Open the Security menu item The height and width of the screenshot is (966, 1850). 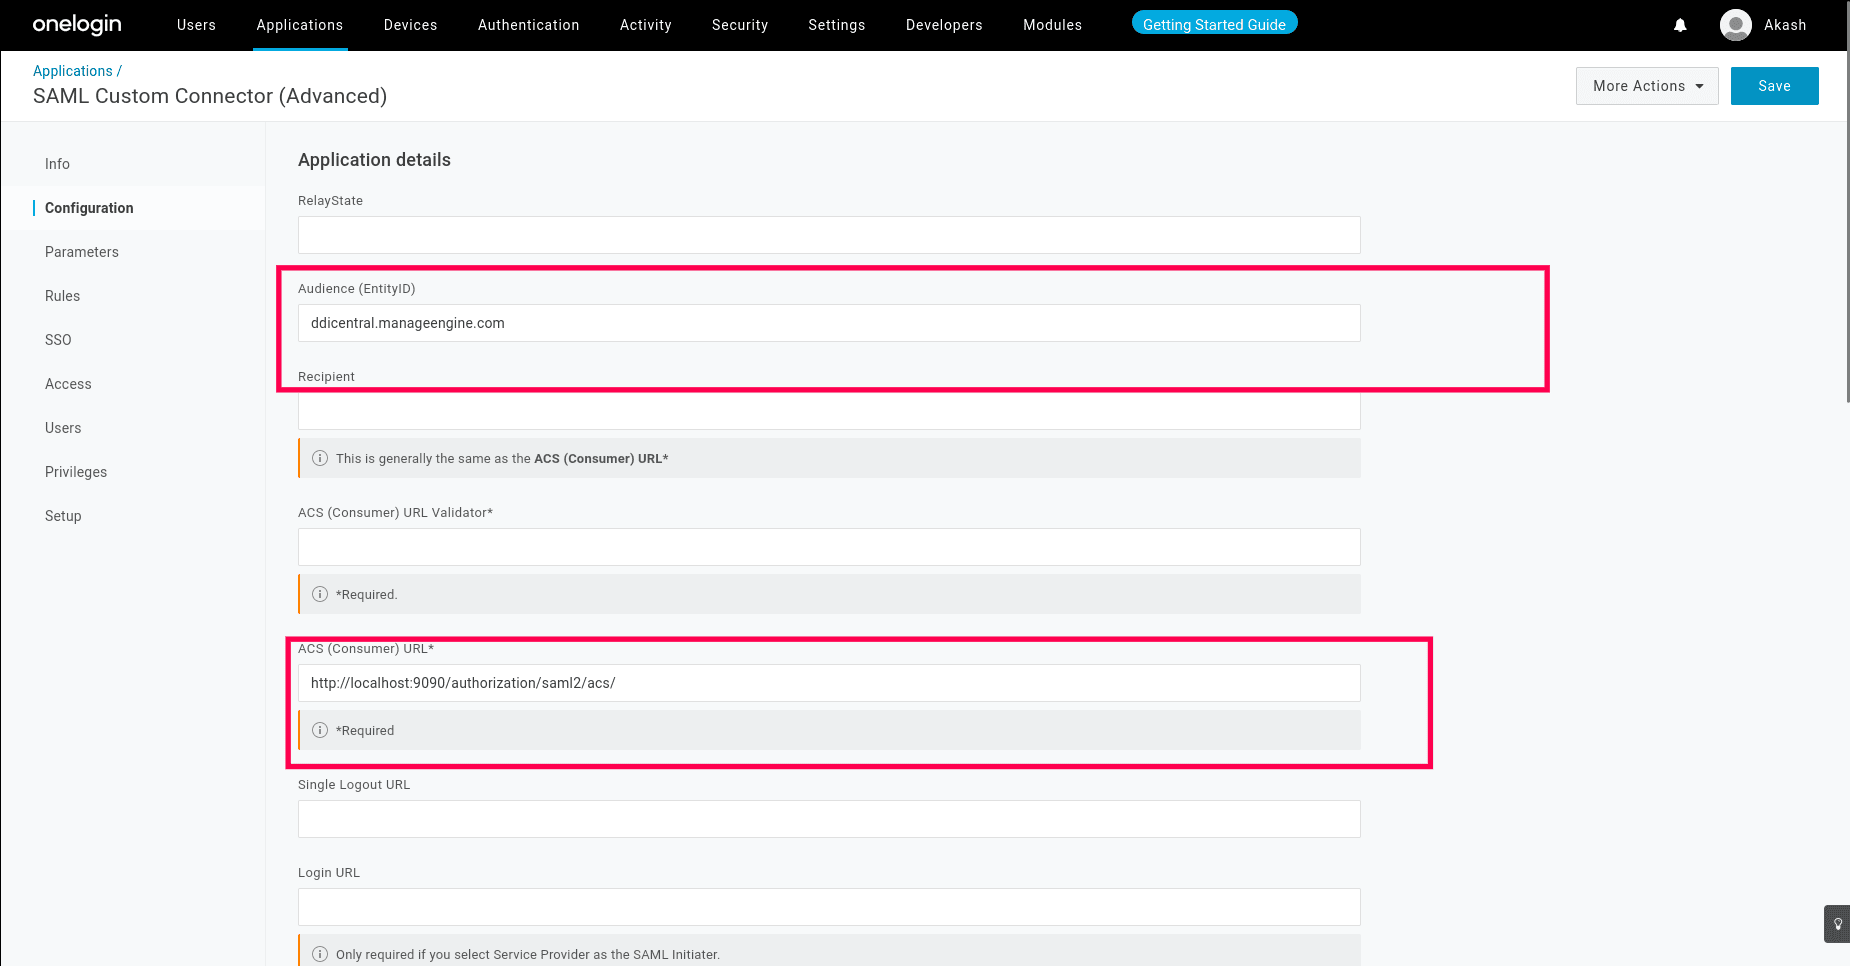(x=739, y=25)
